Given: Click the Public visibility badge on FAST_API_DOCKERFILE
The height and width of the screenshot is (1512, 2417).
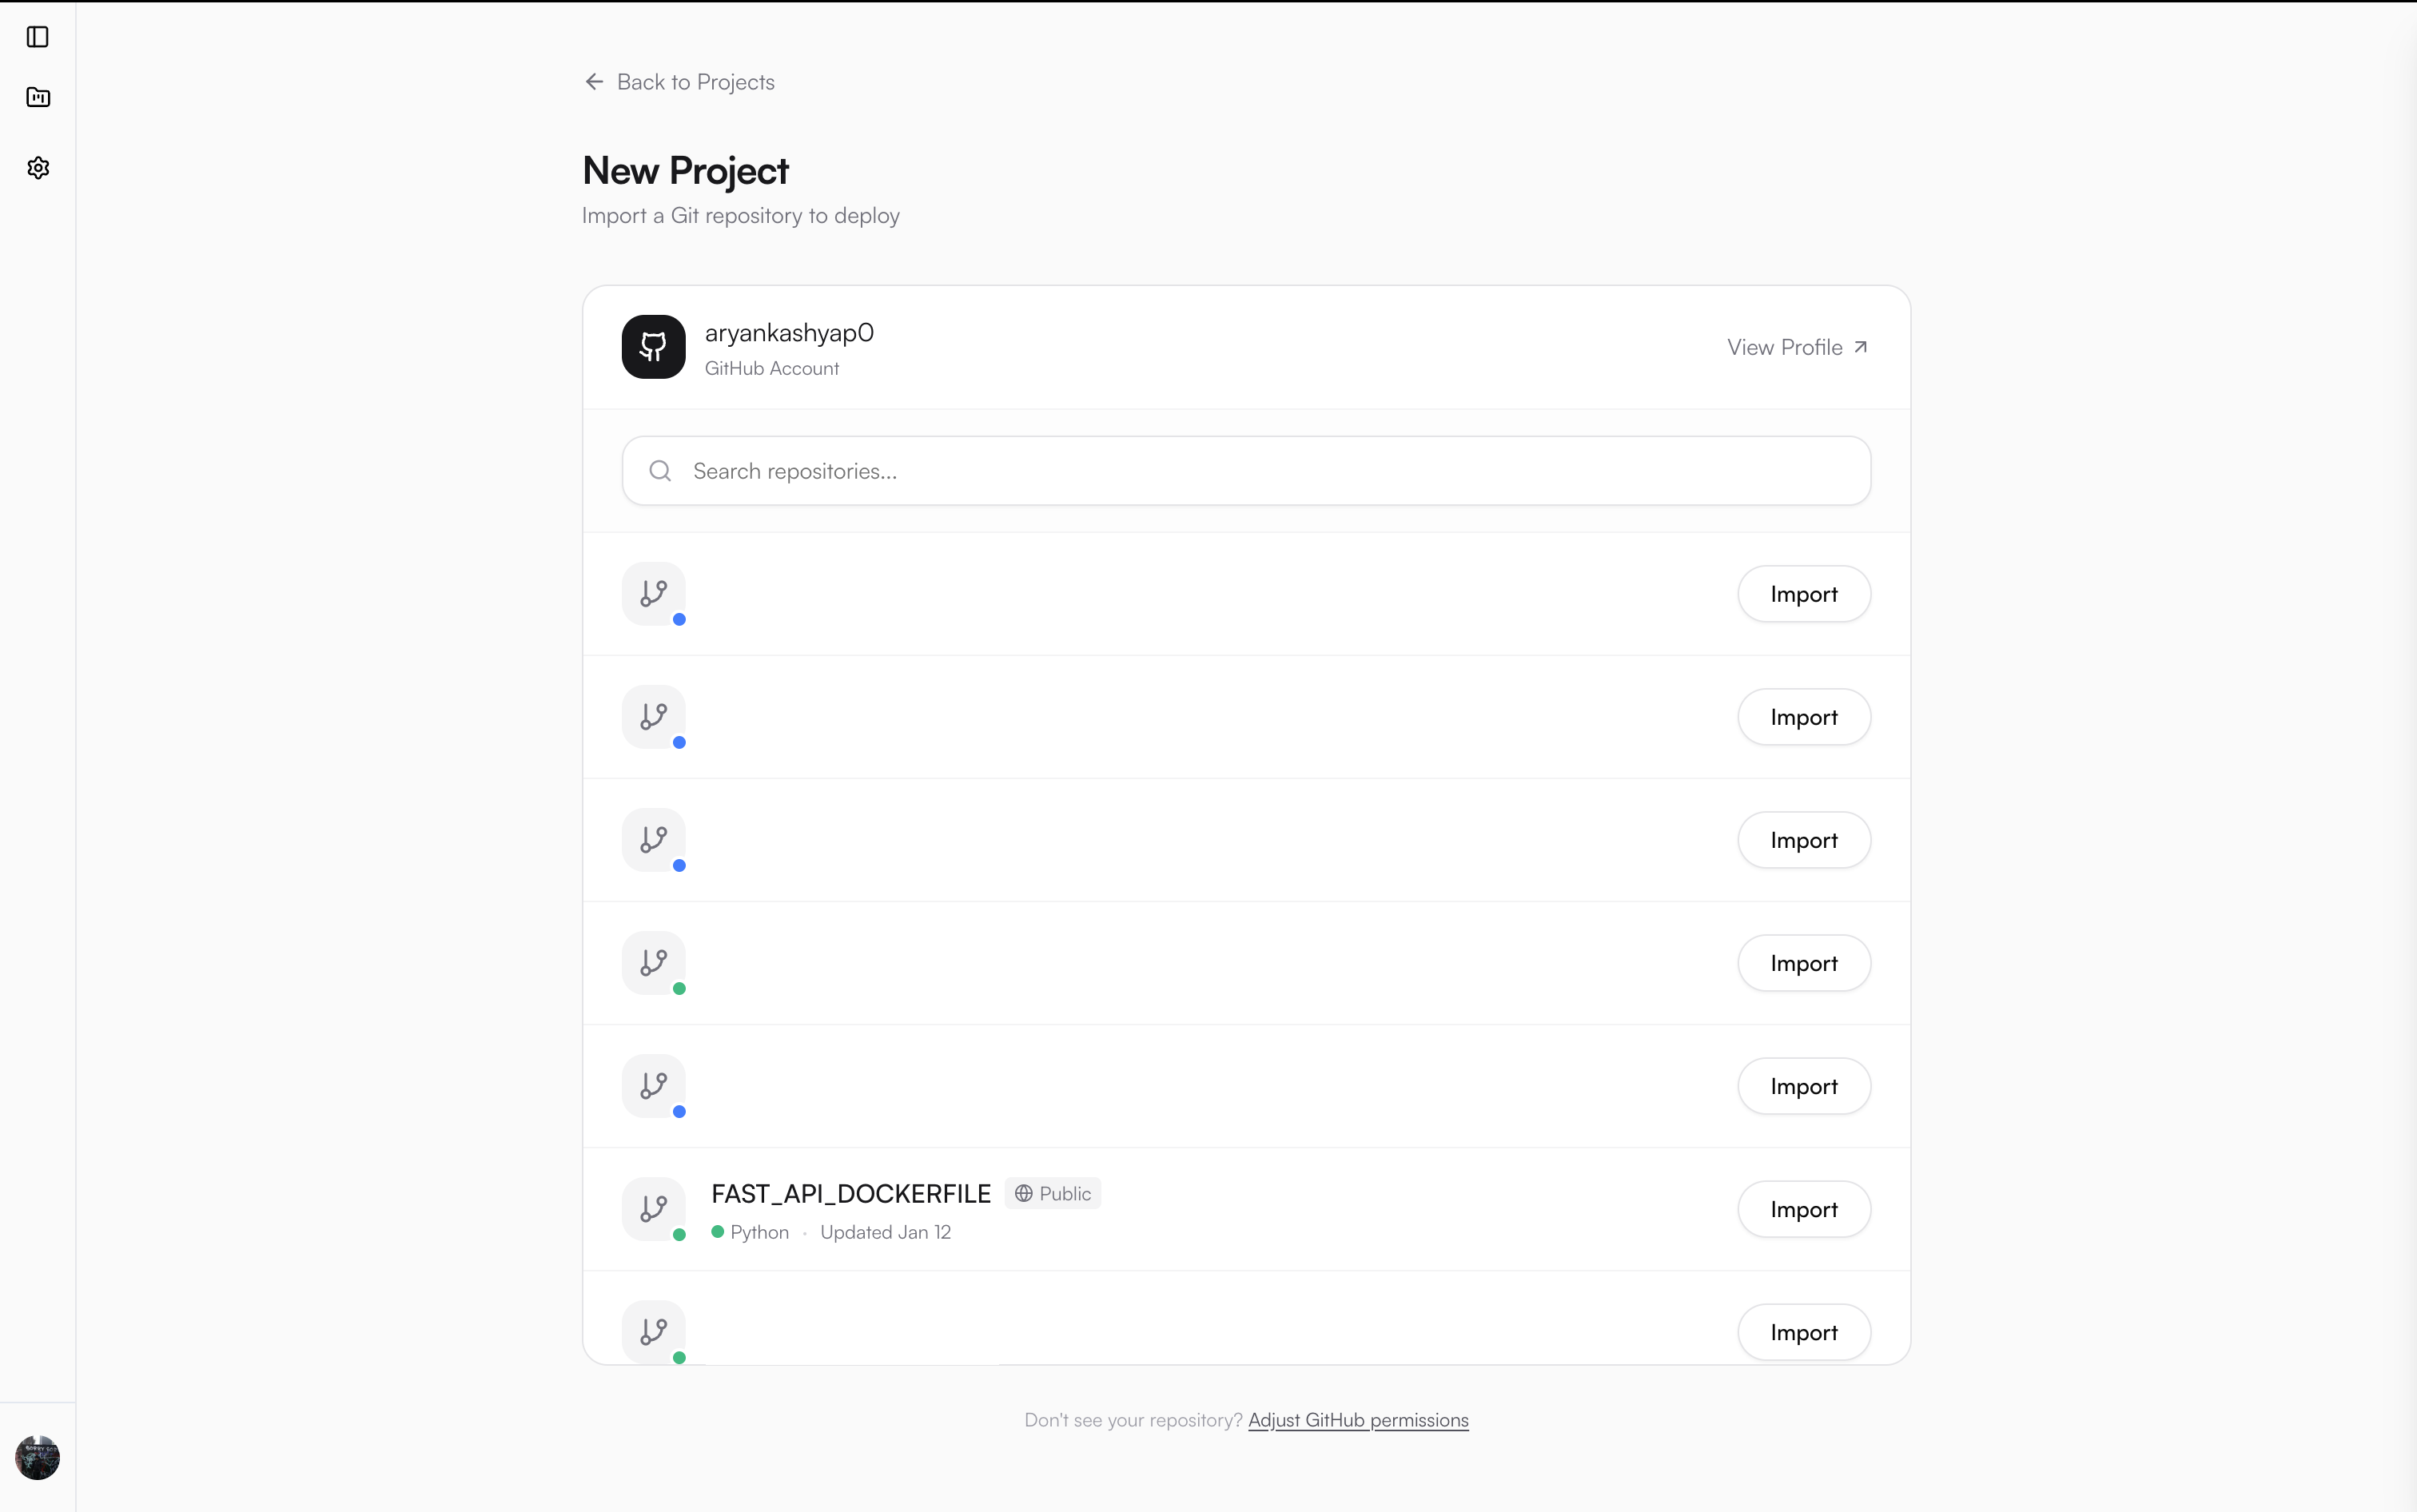Looking at the screenshot, I should 1051,1192.
